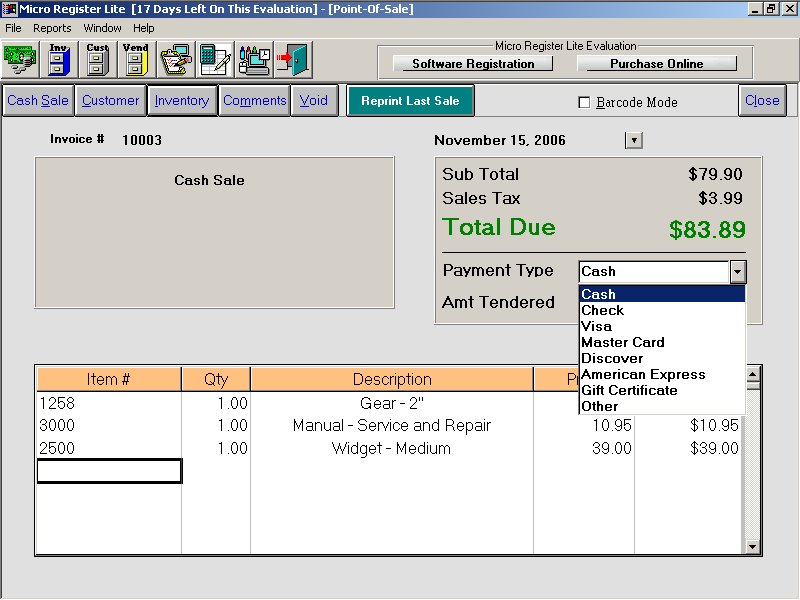800x600 pixels.
Task: Click the empty Item # entry cell
Action: pyautogui.click(x=109, y=471)
